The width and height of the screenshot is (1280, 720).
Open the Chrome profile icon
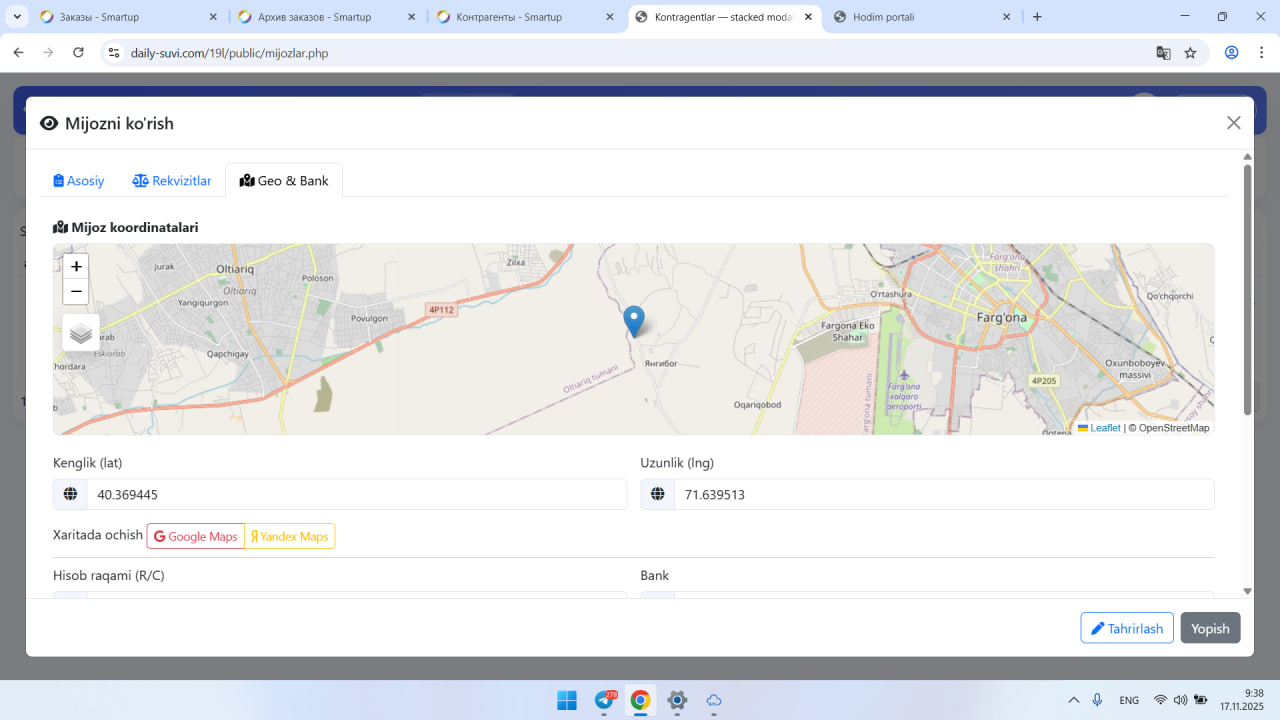(1232, 53)
